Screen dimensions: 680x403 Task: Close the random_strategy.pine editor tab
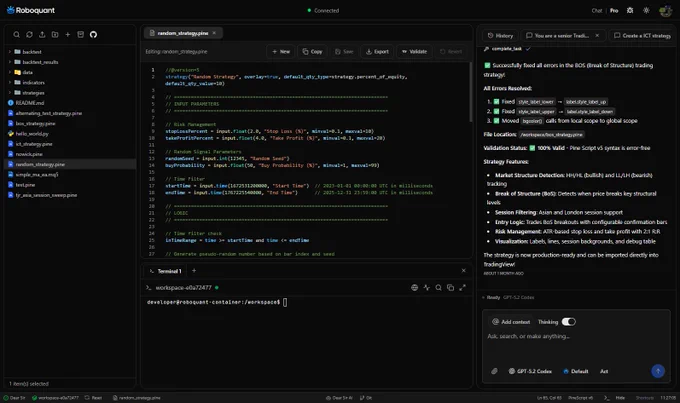(x=214, y=33)
